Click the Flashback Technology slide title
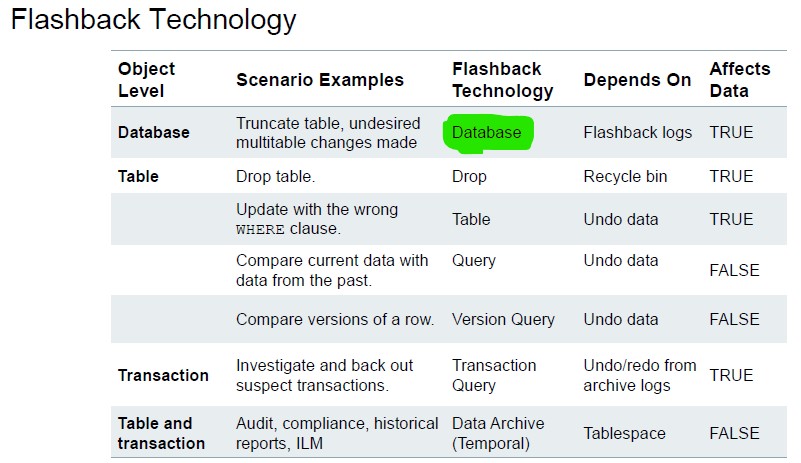801x463 pixels. click(x=153, y=19)
